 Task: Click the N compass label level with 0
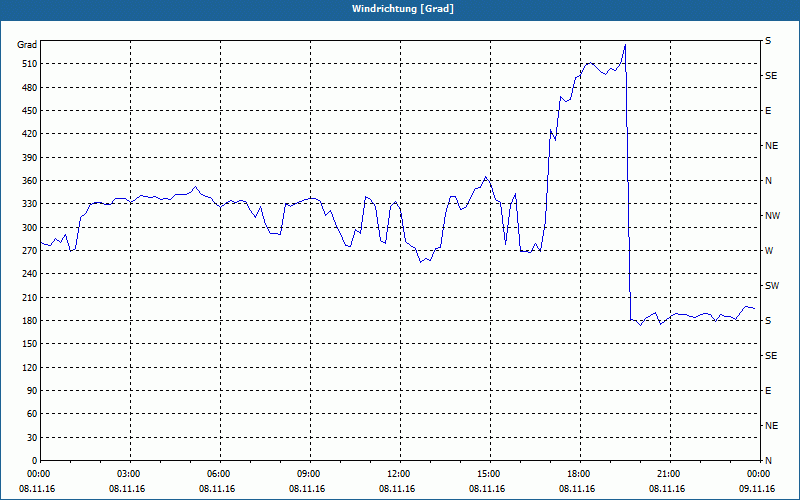(768, 460)
